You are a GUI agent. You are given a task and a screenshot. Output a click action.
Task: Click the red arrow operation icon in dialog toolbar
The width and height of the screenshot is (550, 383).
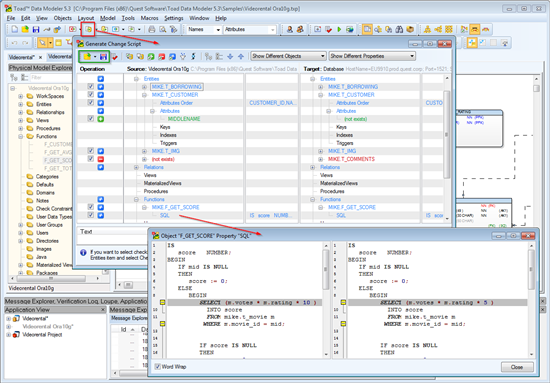click(162, 56)
